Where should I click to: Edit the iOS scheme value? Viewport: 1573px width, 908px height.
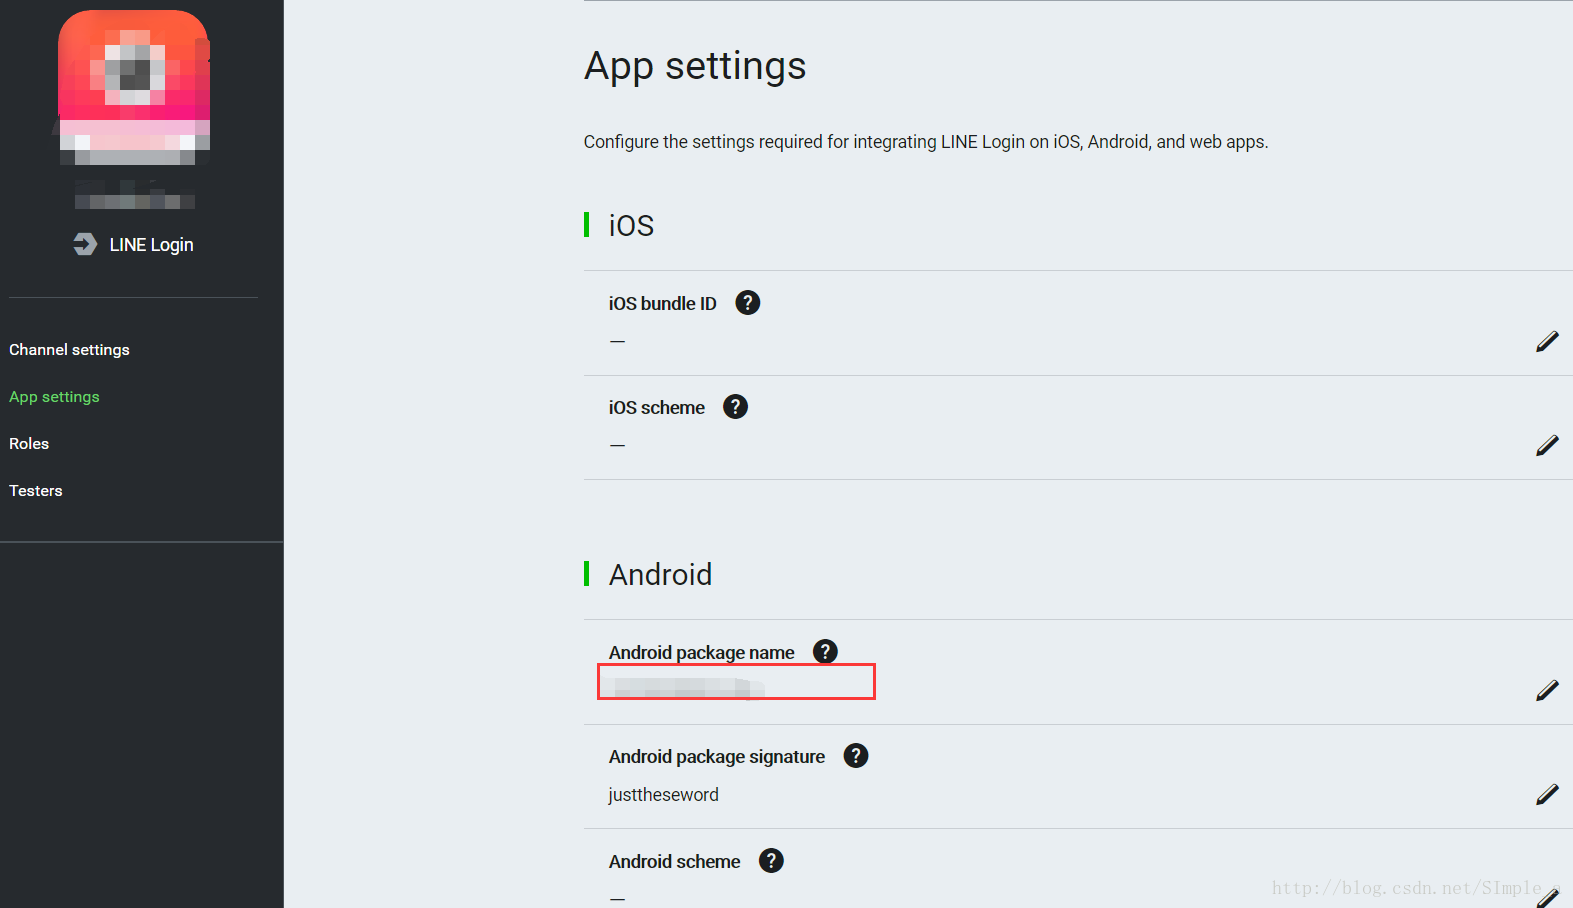pos(1547,446)
